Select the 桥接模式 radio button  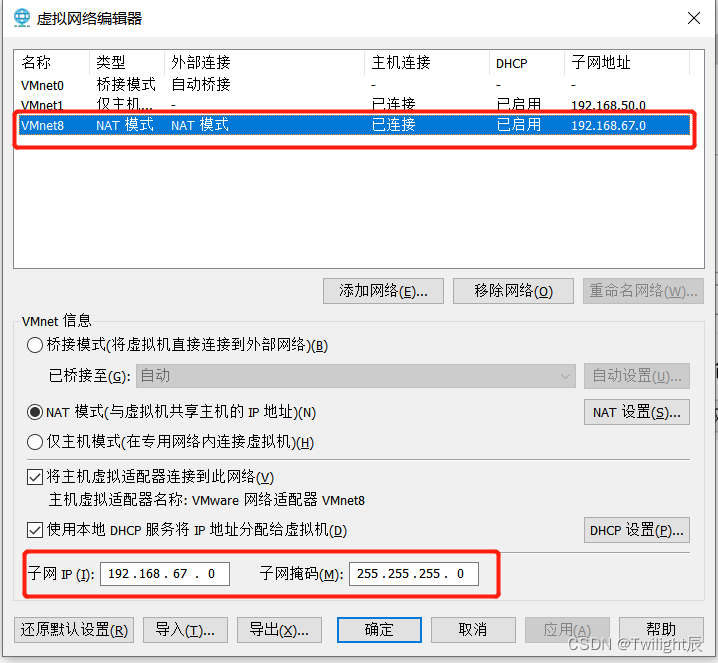35,345
